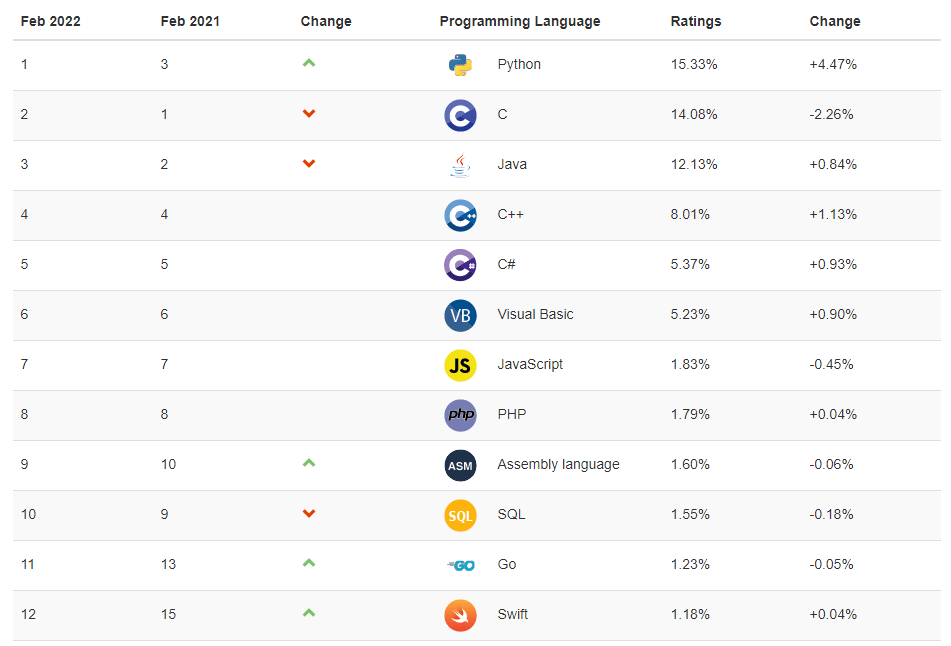Click the Programming Language column header
951x646 pixels.
click(520, 21)
